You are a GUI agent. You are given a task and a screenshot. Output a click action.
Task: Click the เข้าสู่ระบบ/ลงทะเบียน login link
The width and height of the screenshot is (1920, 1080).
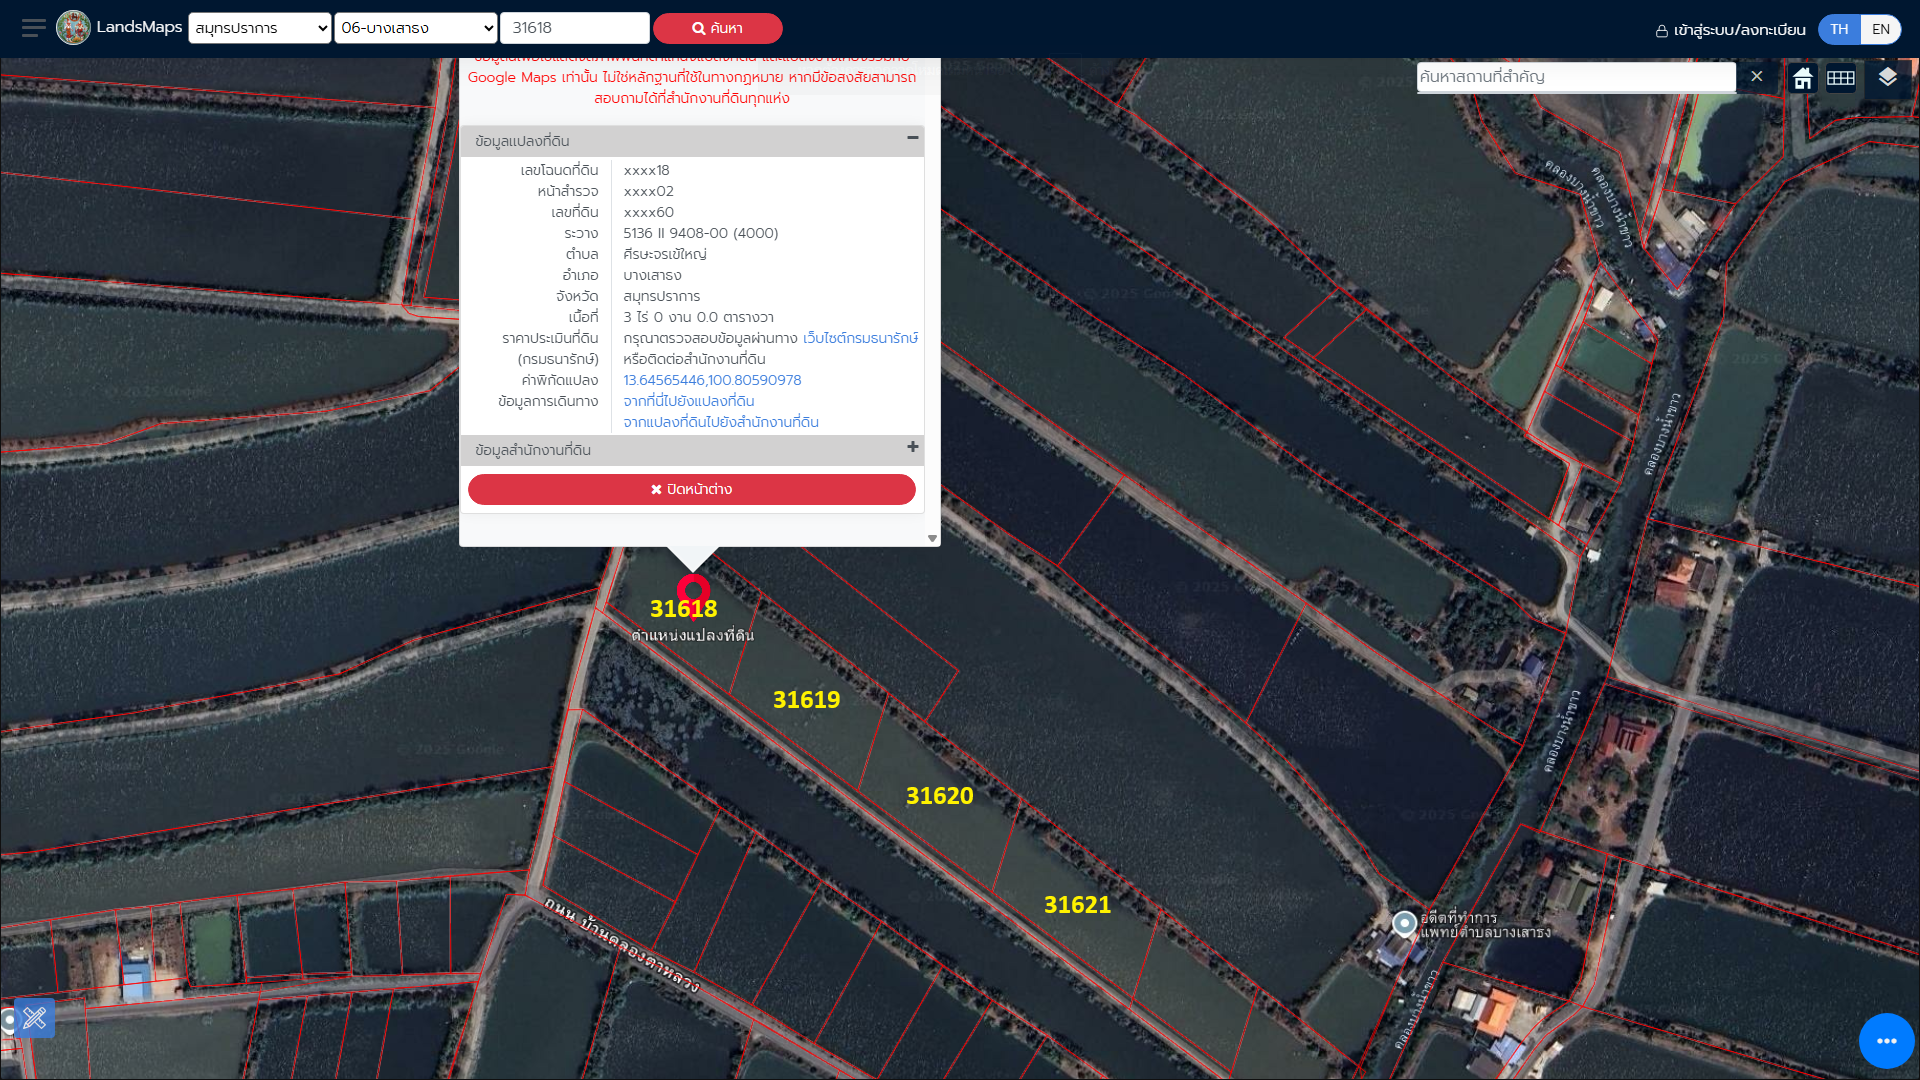pos(1740,30)
